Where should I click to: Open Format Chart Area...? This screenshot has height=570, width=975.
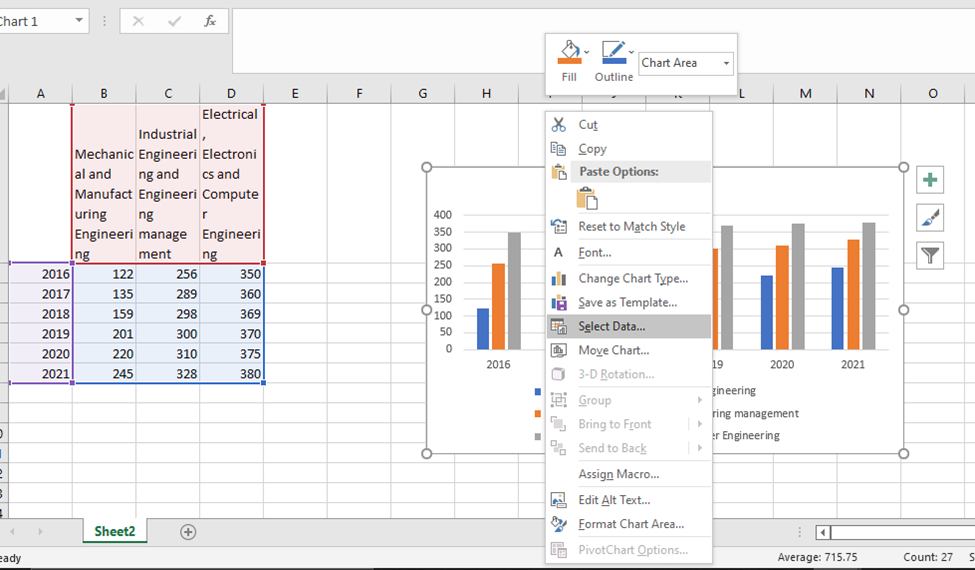631,525
